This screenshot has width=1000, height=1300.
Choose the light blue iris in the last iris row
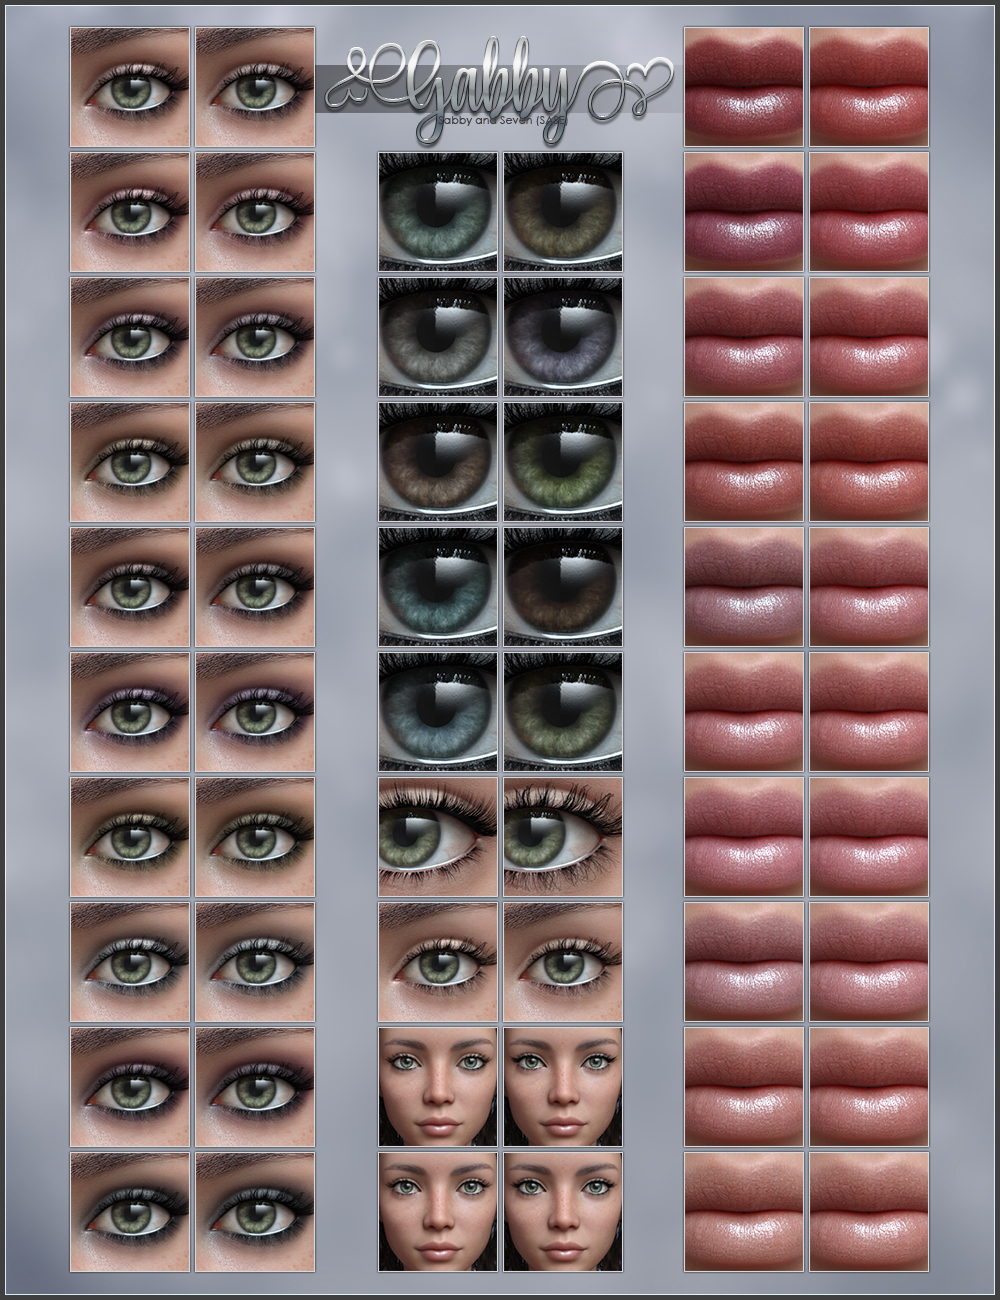pyautogui.click(x=438, y=710)
